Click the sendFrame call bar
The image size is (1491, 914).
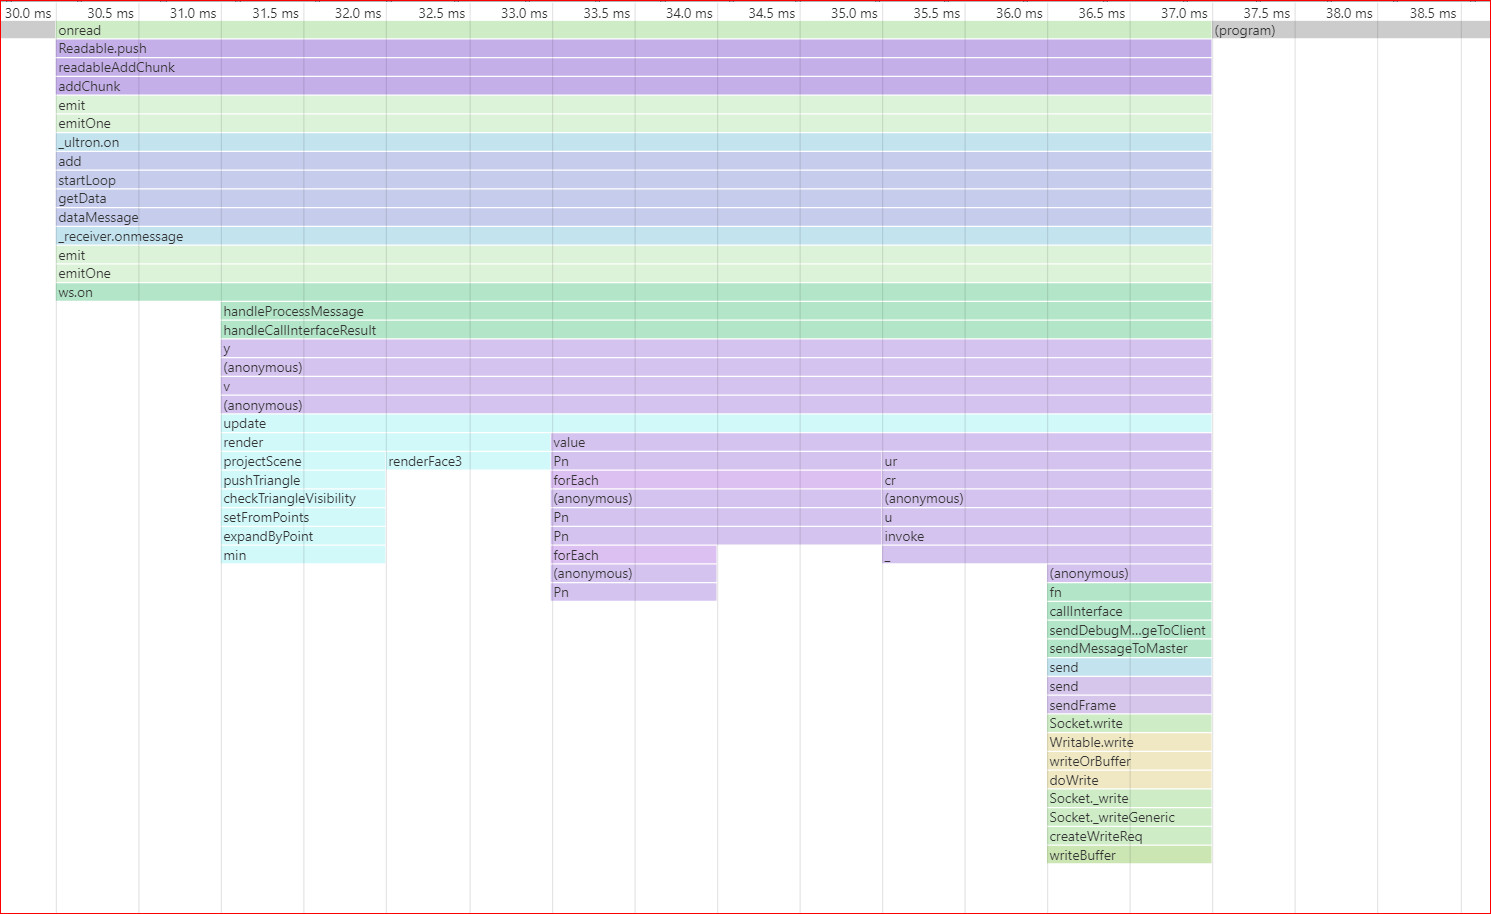1130,705
